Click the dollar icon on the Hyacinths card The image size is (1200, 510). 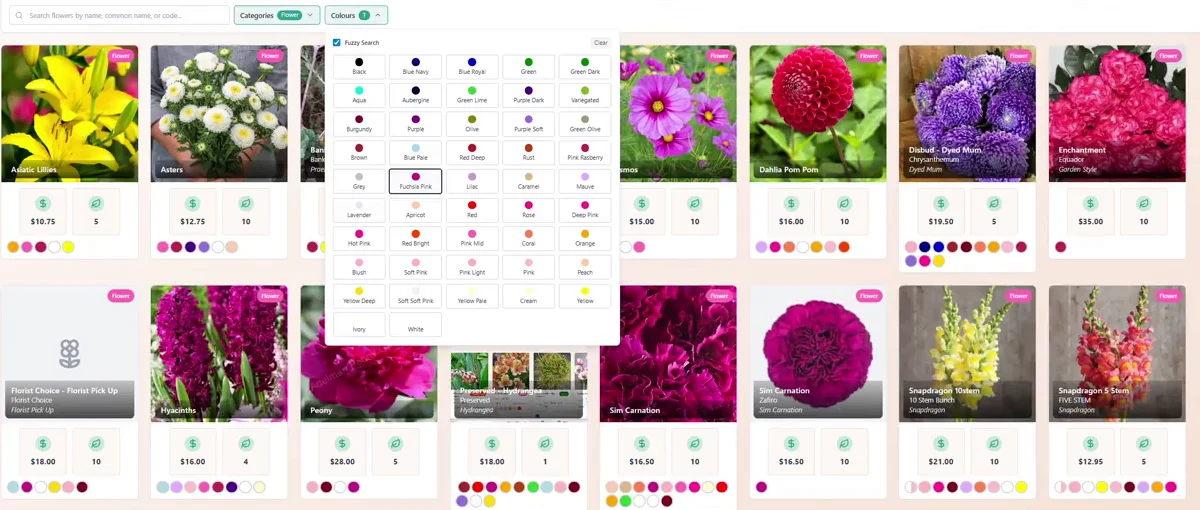pyautogui.click(x=193, y=443)
